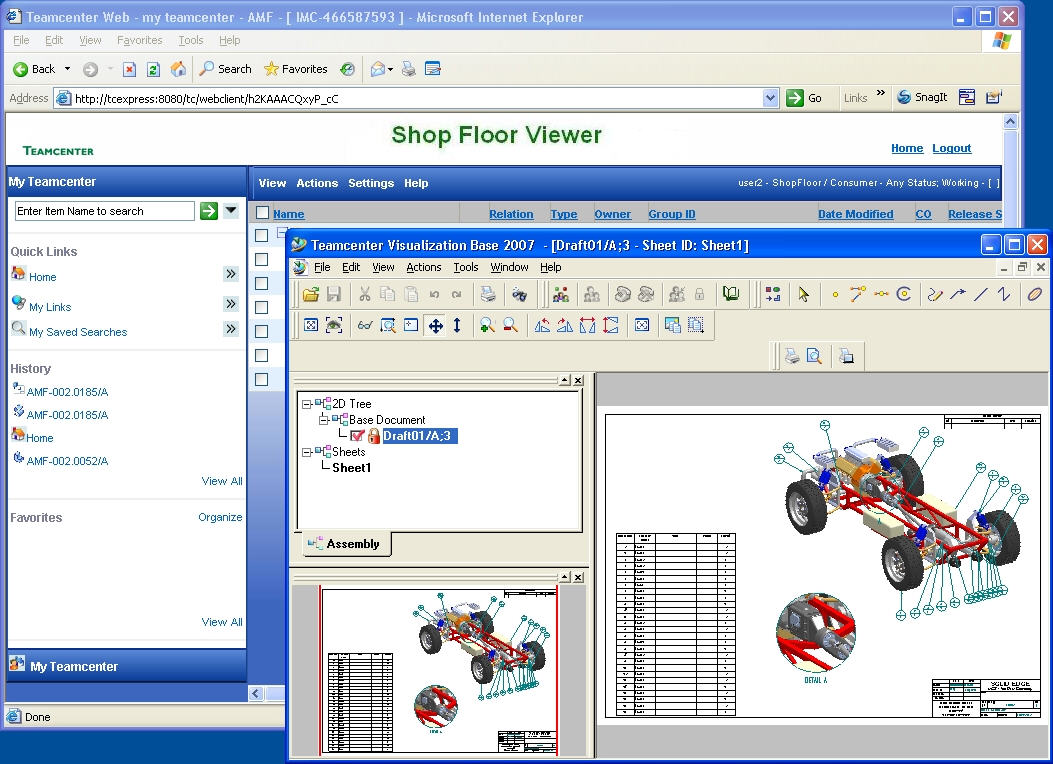The height and width of the screenshot is (764, 1053).
Task: Open the Settings menu in Teamcenter Web
Action: point(371,183)
